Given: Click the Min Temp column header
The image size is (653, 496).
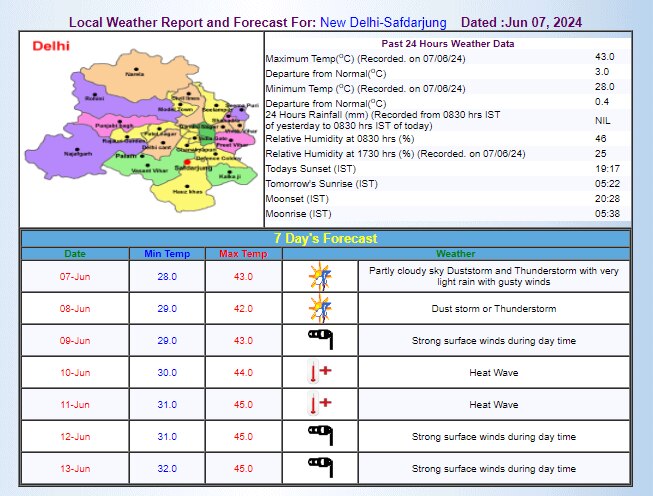Looking at the screenshot, I should (x=167, y=254).
